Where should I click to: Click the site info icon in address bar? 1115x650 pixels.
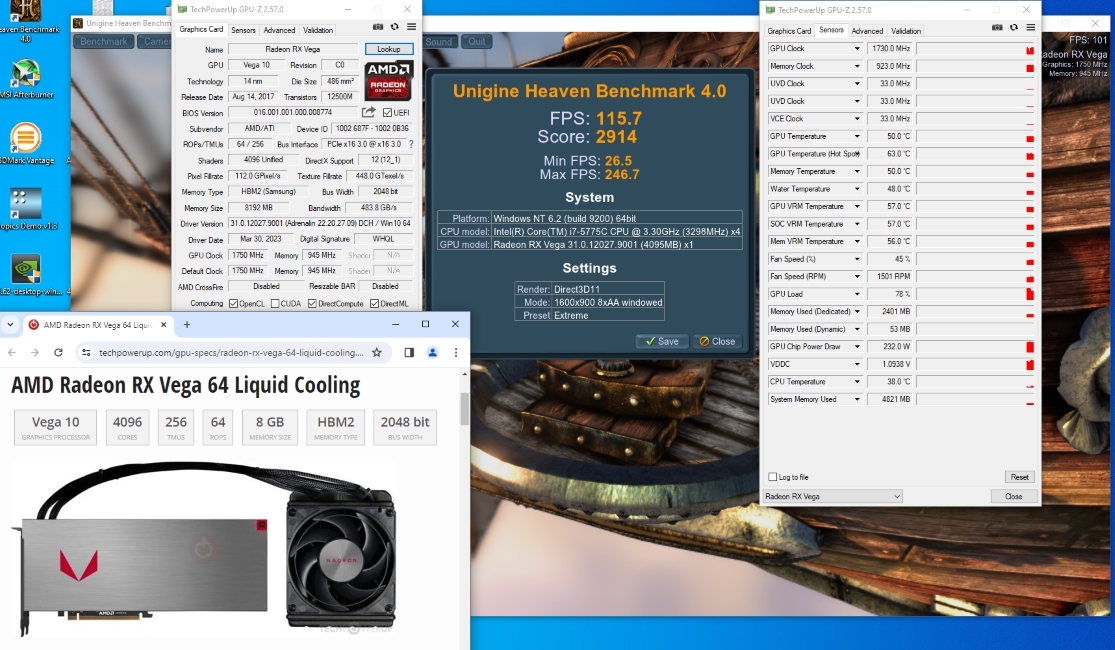86,353
